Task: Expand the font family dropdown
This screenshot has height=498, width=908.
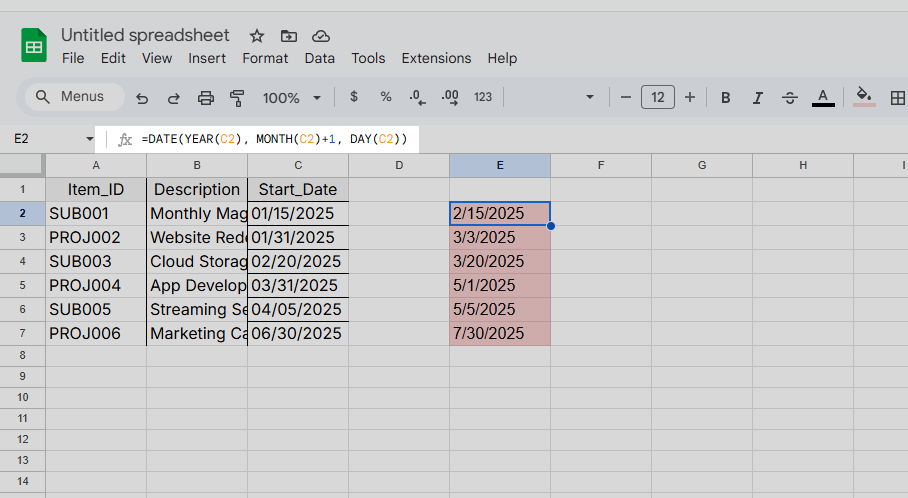Action: (x=589, y=98)
